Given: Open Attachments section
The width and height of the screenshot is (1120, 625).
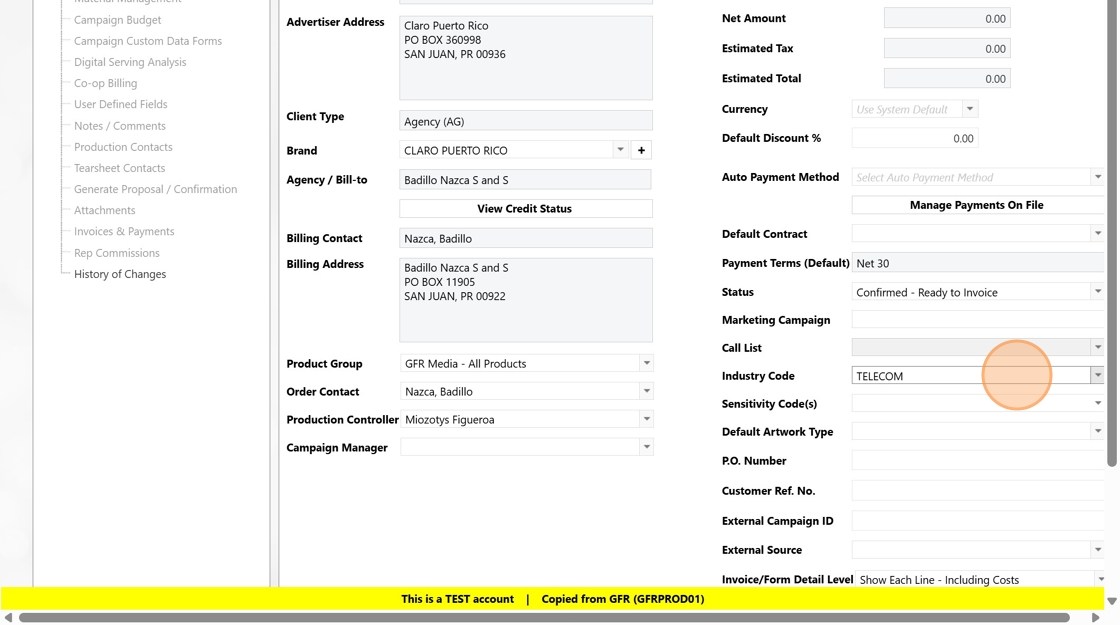Looking at the screenshot, I should [x=104, y=210].
